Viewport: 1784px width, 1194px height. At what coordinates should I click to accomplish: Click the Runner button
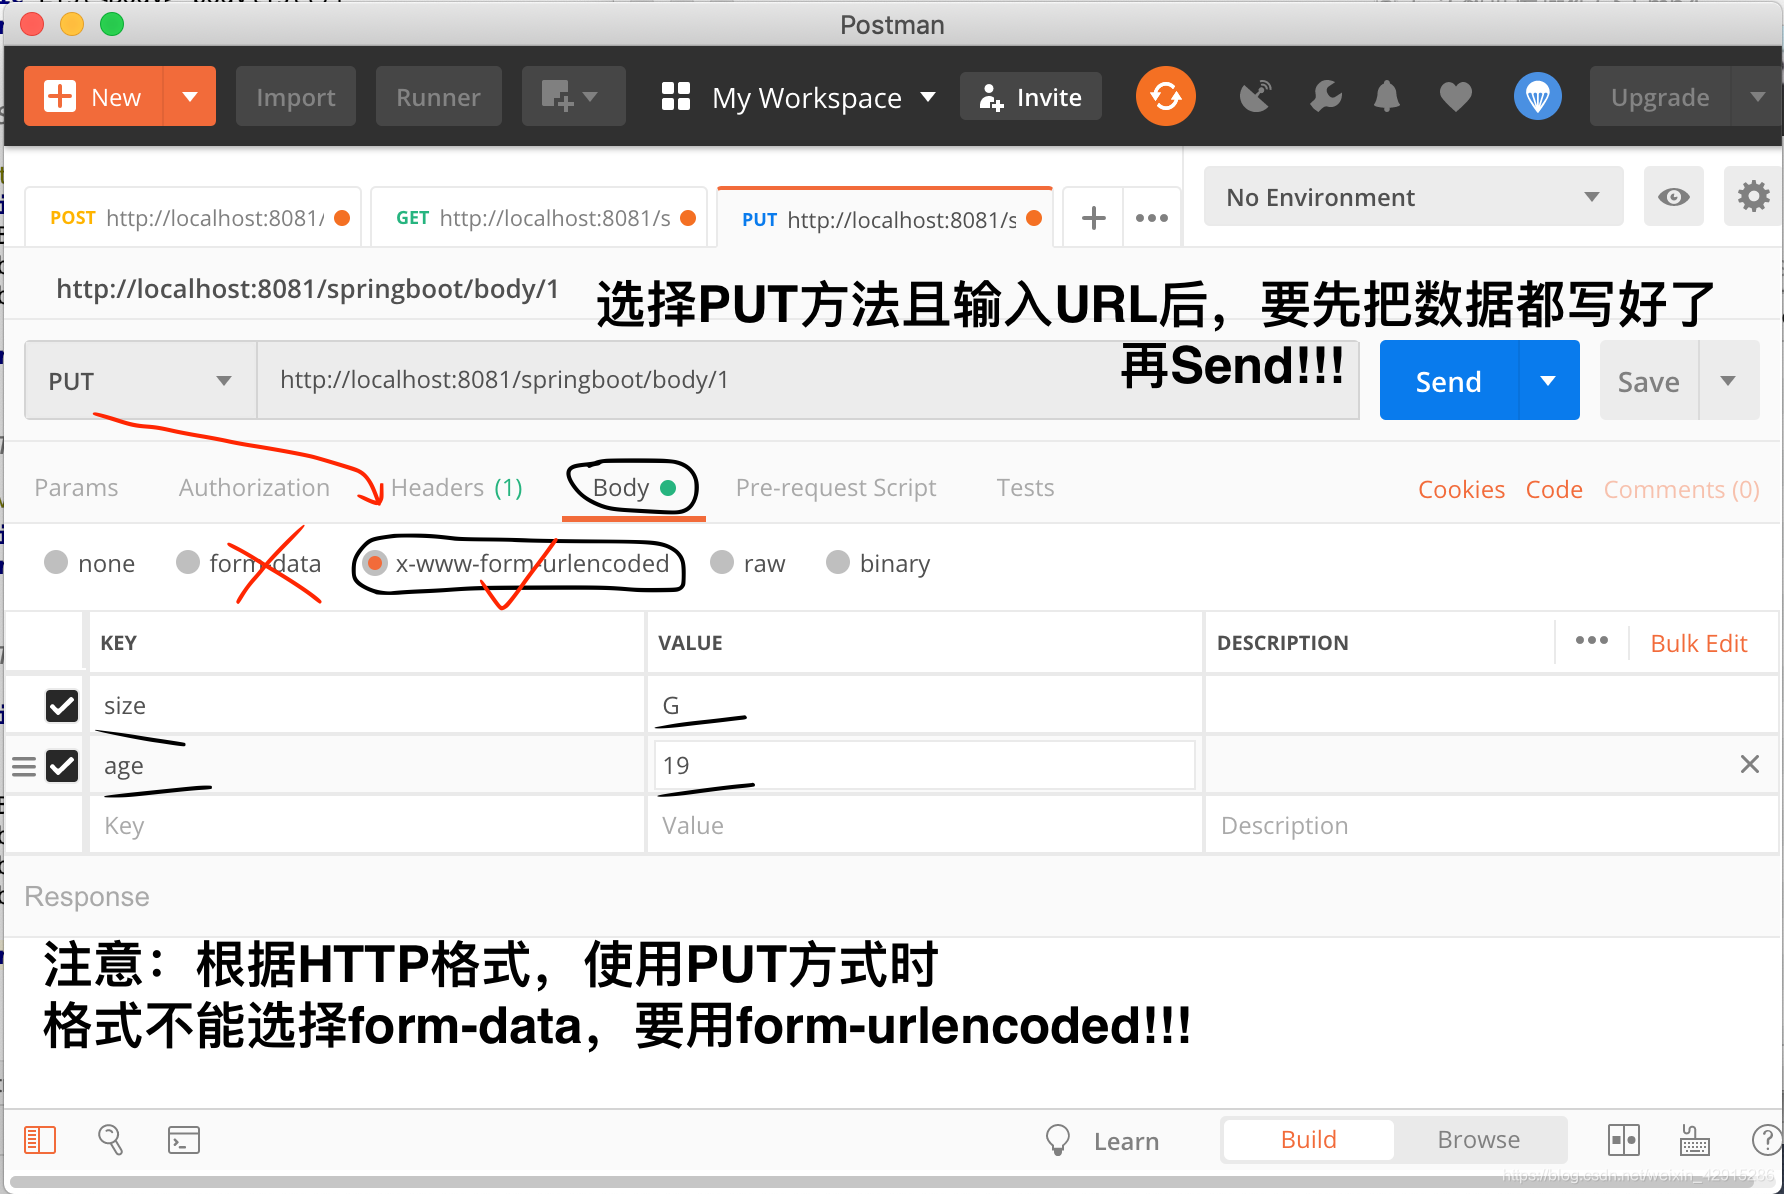point(438,96)
